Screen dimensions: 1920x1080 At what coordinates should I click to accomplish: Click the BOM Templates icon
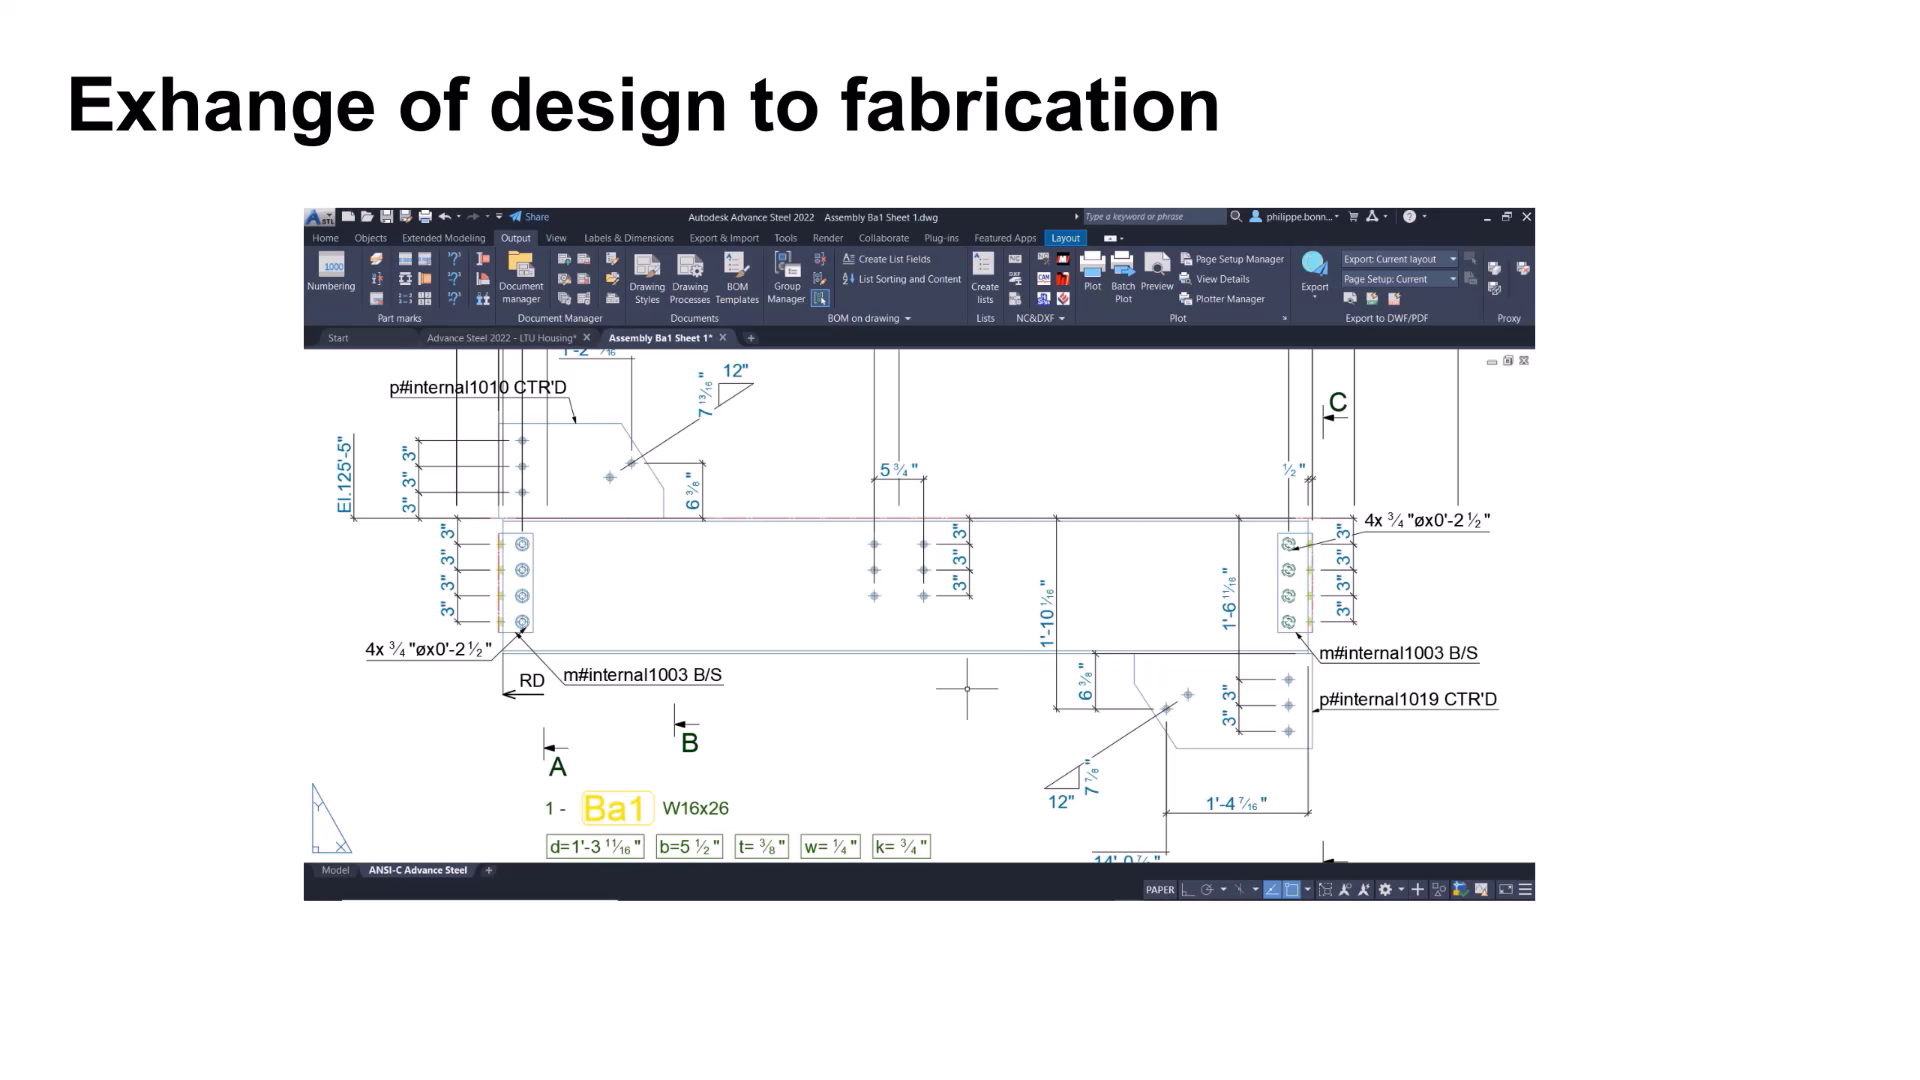(737, 266)
